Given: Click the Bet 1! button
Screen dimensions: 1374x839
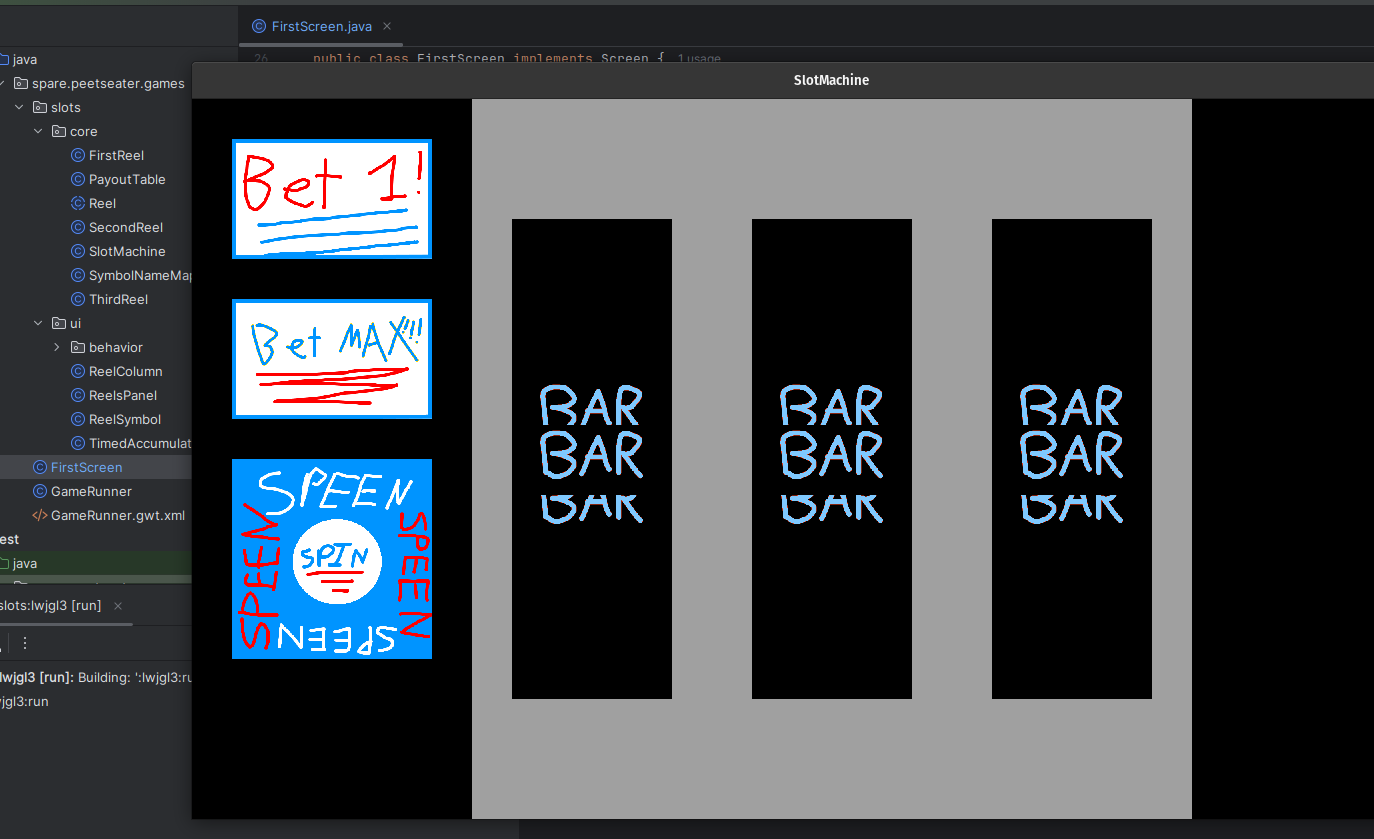Looking at the screenshot, I should click(x=331, y=199).
